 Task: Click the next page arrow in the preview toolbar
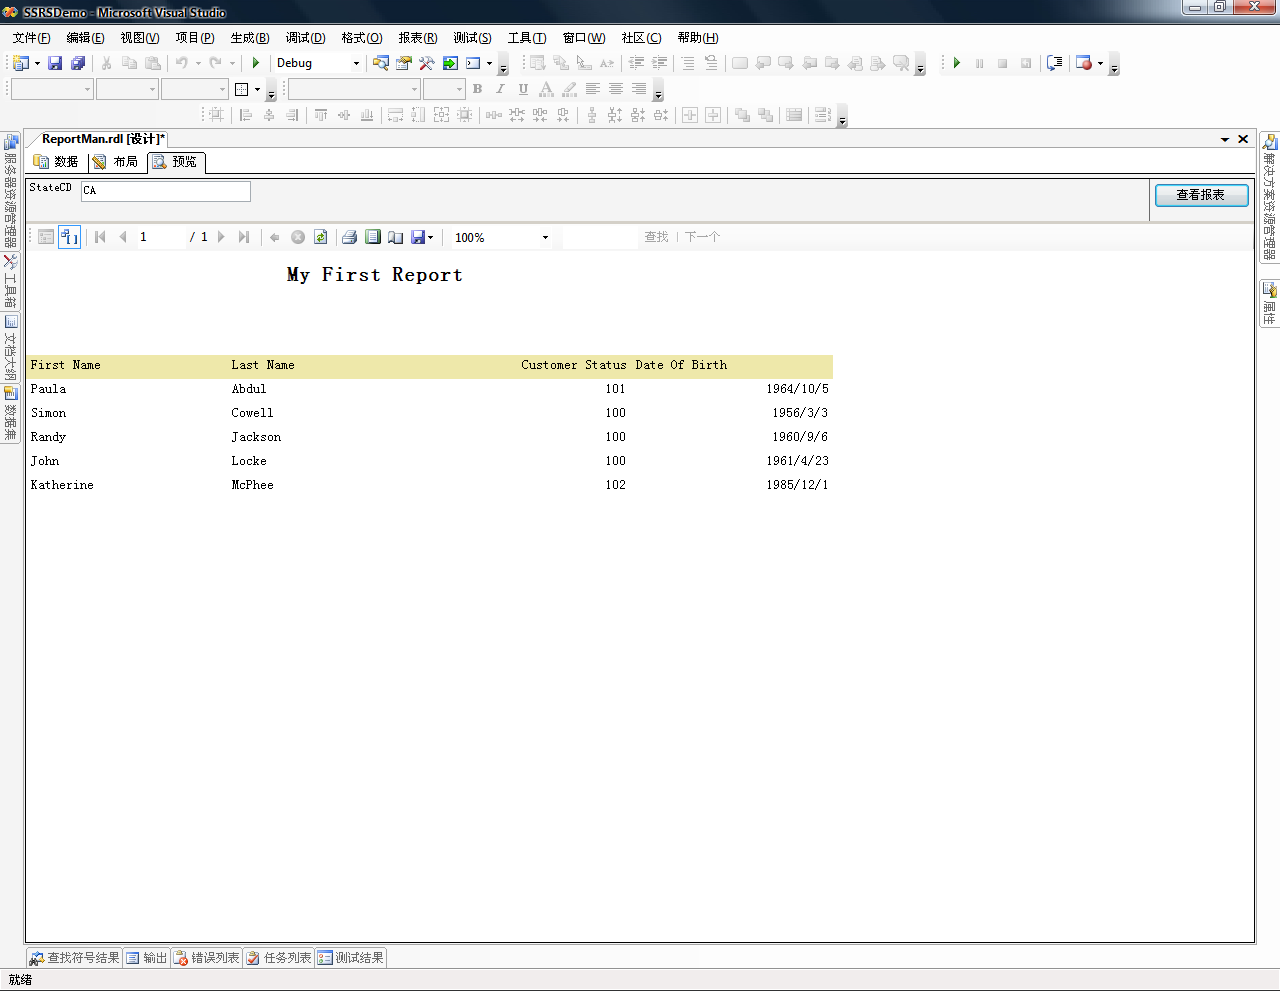coord(221,237)
